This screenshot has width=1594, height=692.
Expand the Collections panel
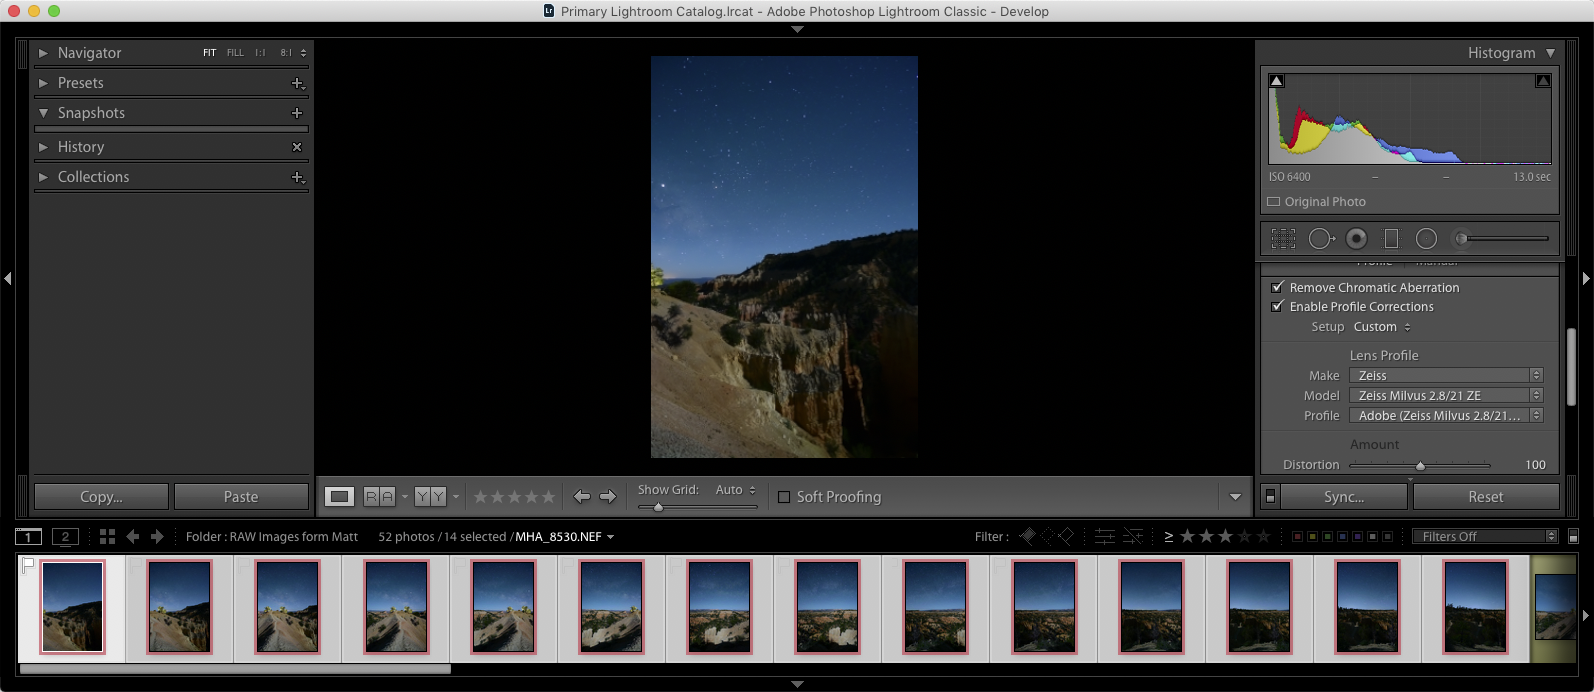pos(43,177)
